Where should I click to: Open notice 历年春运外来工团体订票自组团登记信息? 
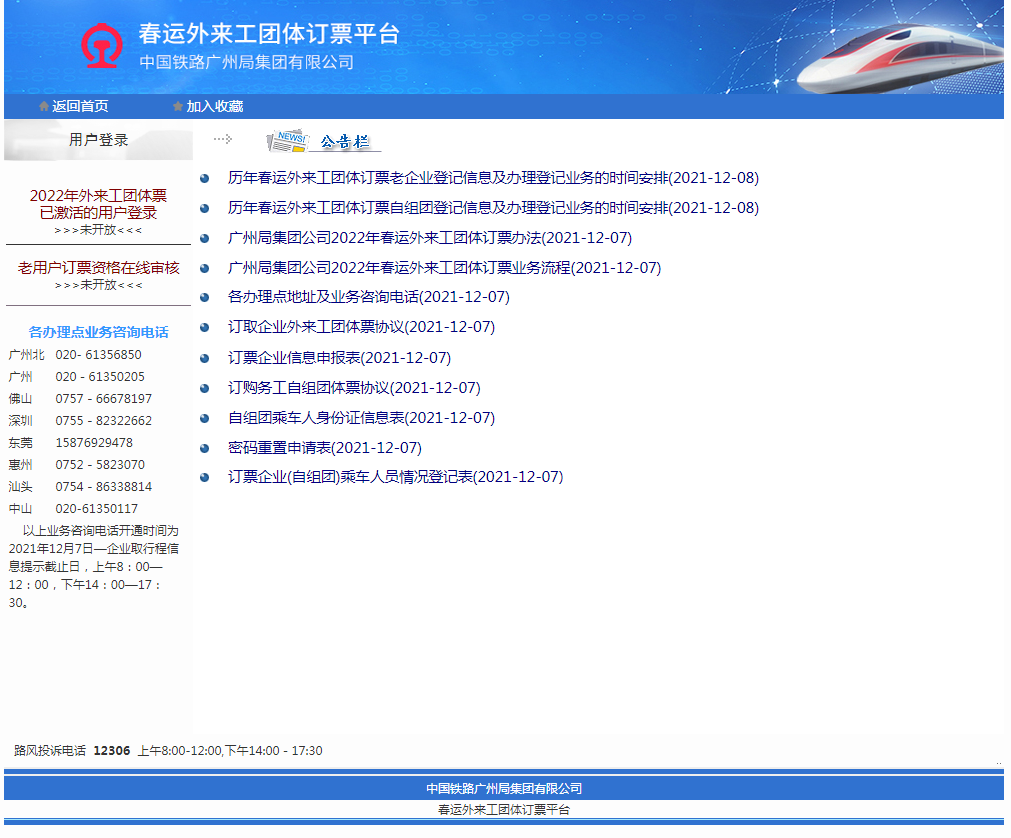click(x=493, y=208)
